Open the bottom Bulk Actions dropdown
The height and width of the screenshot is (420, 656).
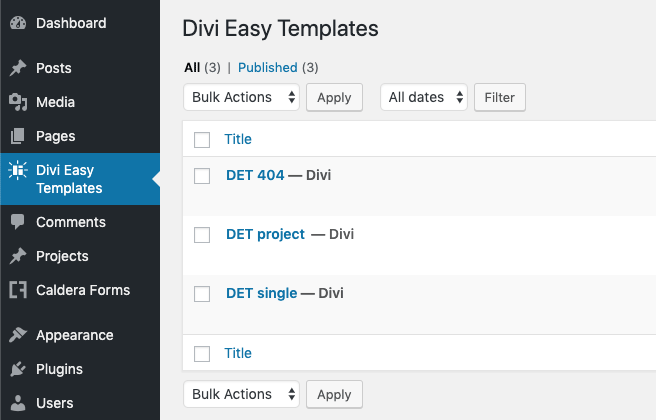242,394
